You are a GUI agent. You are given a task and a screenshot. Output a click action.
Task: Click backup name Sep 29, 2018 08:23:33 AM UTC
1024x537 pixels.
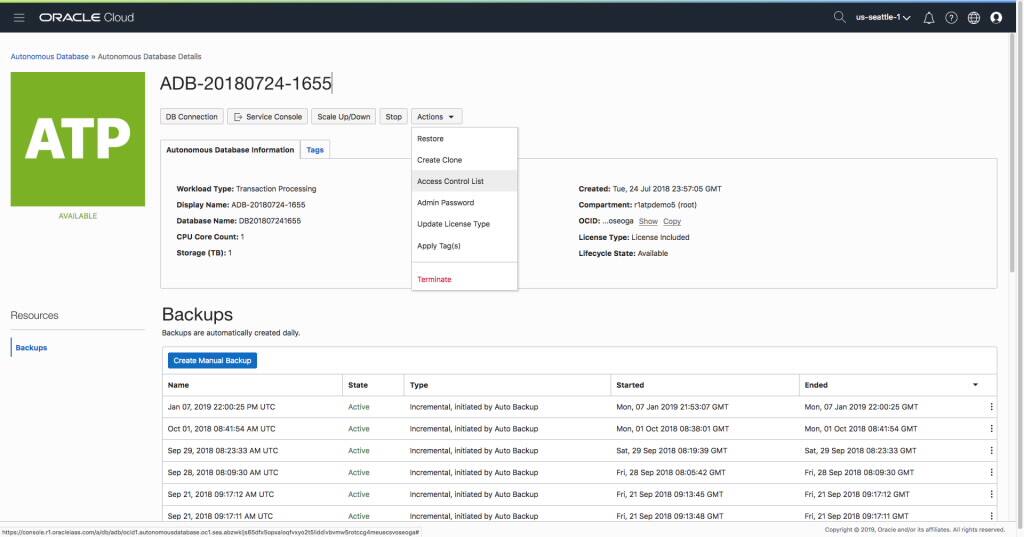(x=223, y=451)
